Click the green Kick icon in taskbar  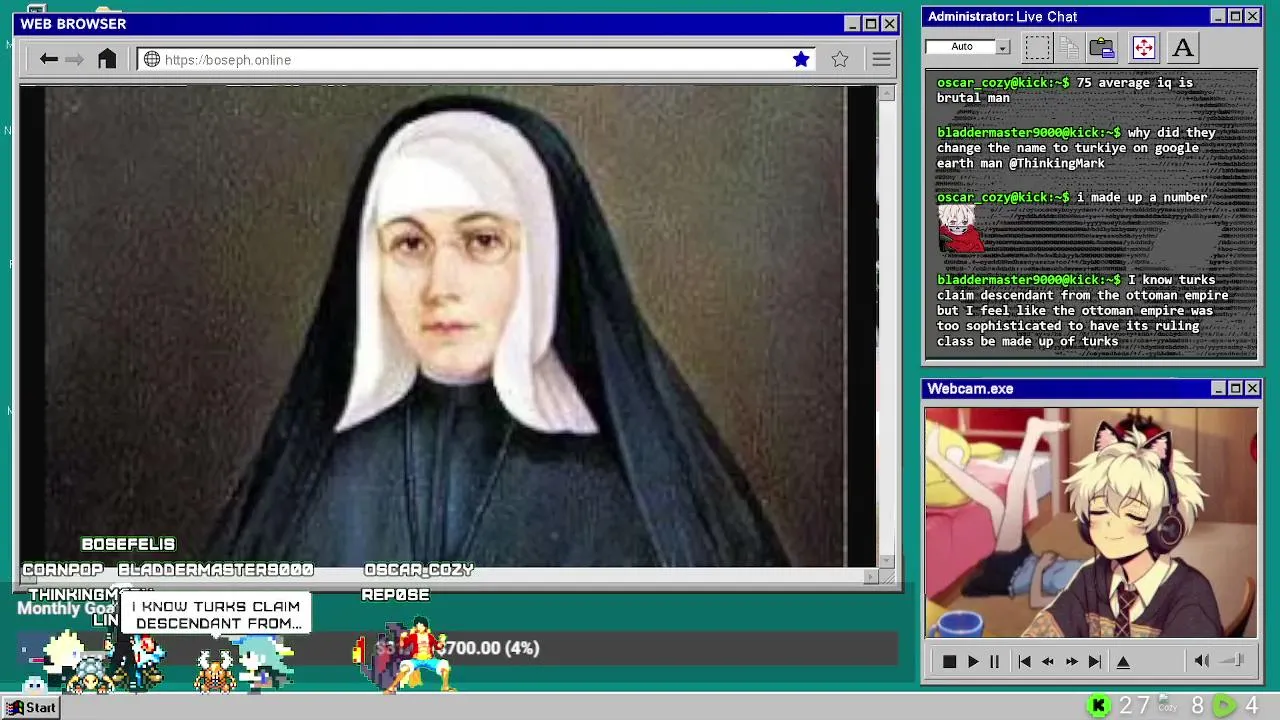coord(1099,706)
